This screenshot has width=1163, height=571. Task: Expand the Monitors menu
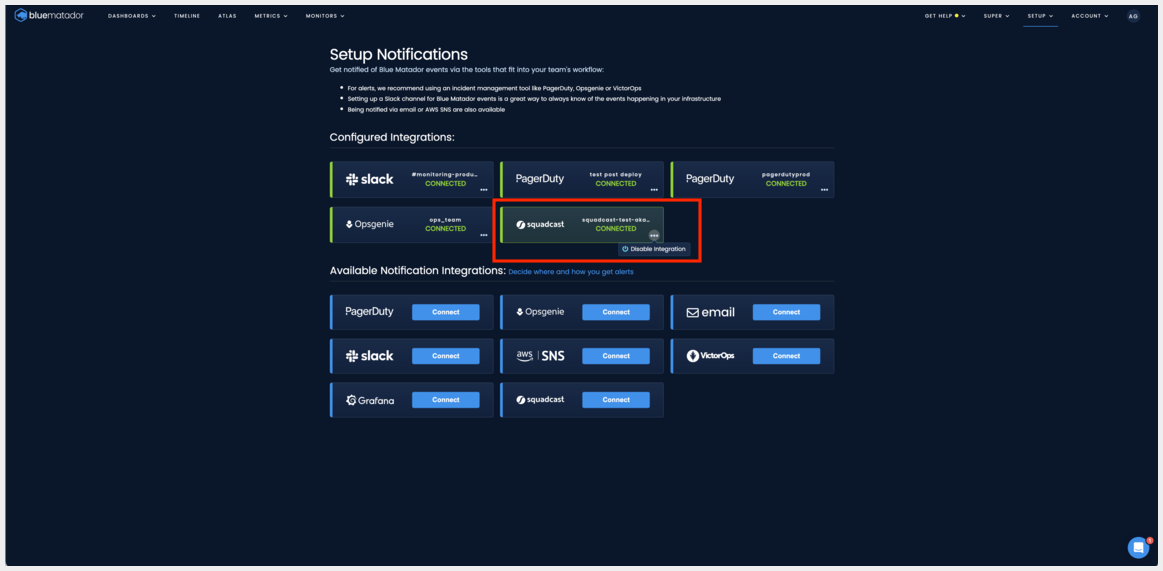(325, 16)
